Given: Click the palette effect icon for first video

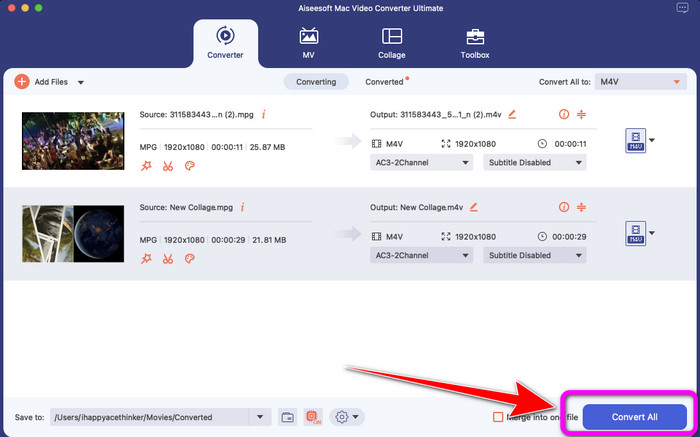Looking at the screenshot, I should click(x=190, y=166).
